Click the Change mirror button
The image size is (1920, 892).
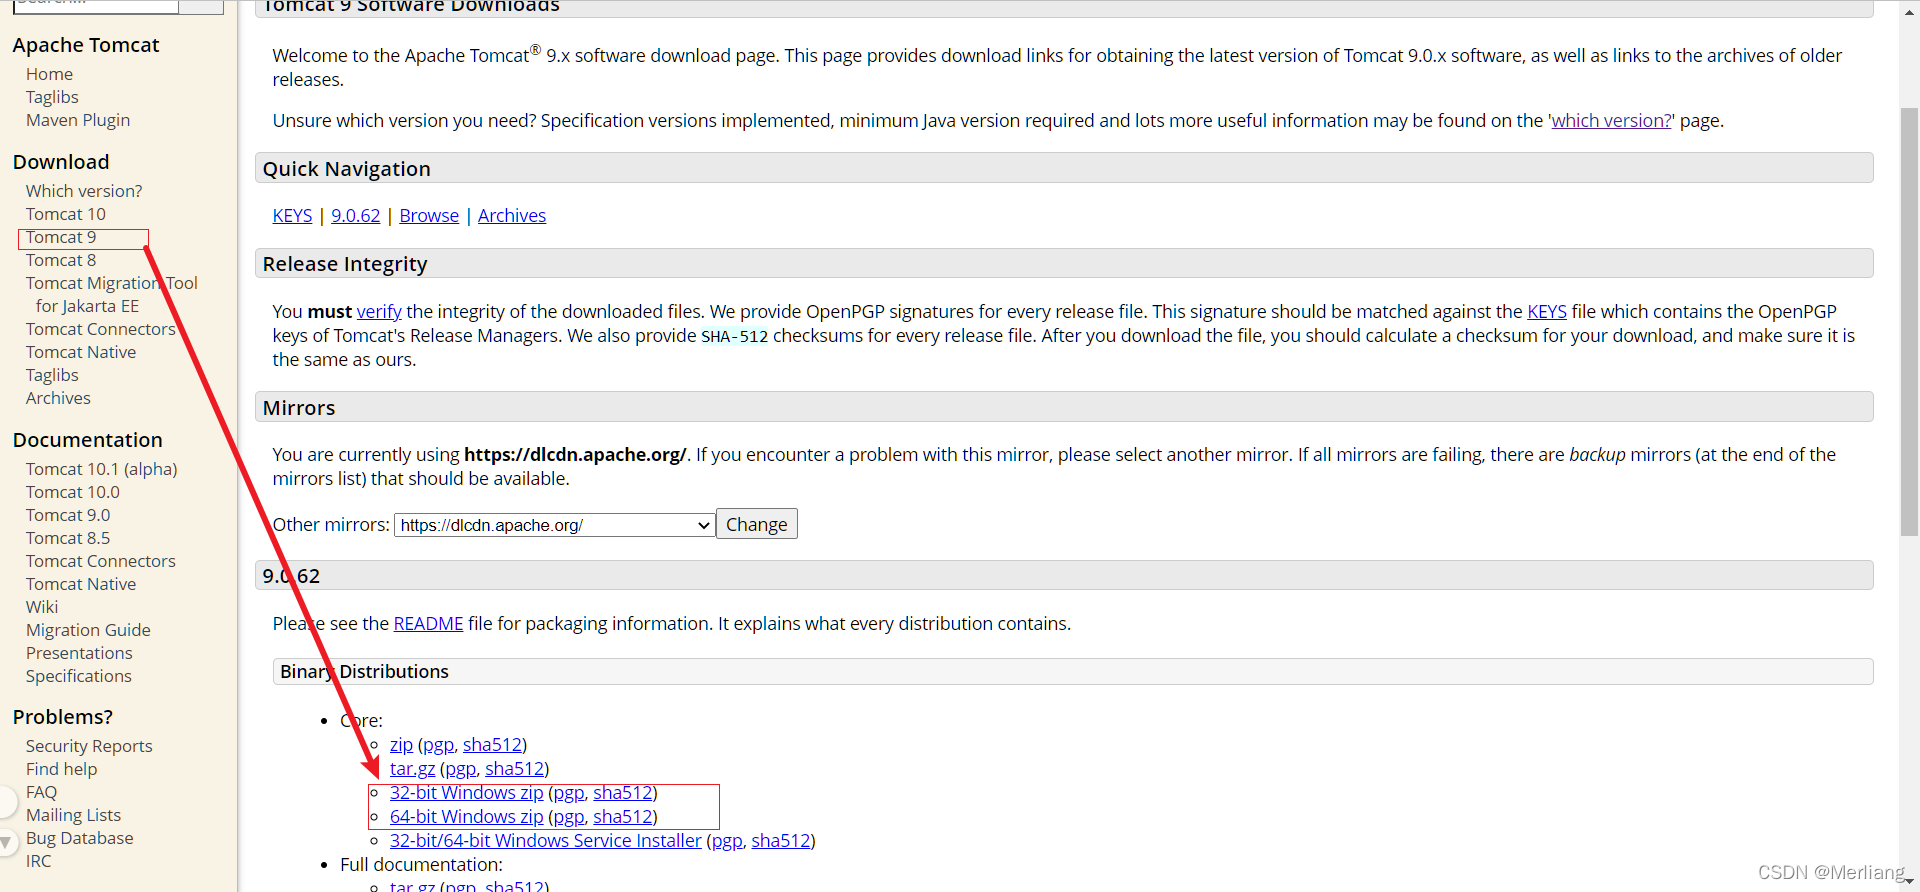[x=757, y=525]
